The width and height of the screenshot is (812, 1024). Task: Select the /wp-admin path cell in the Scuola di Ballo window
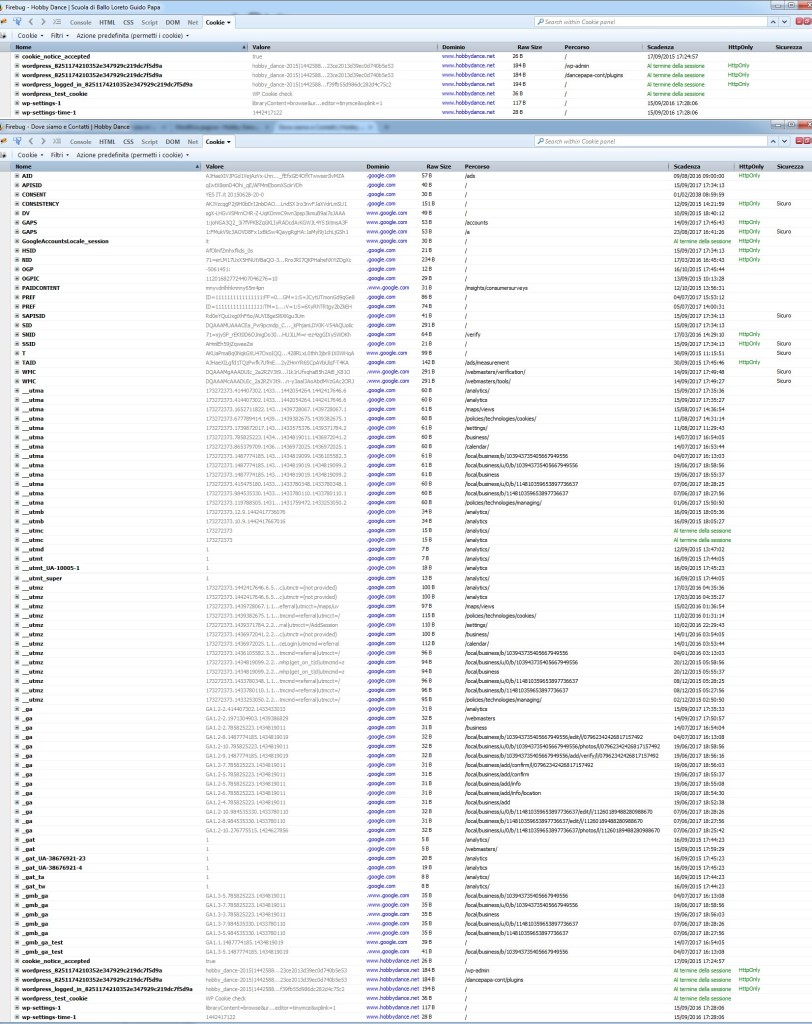[577, 66]
